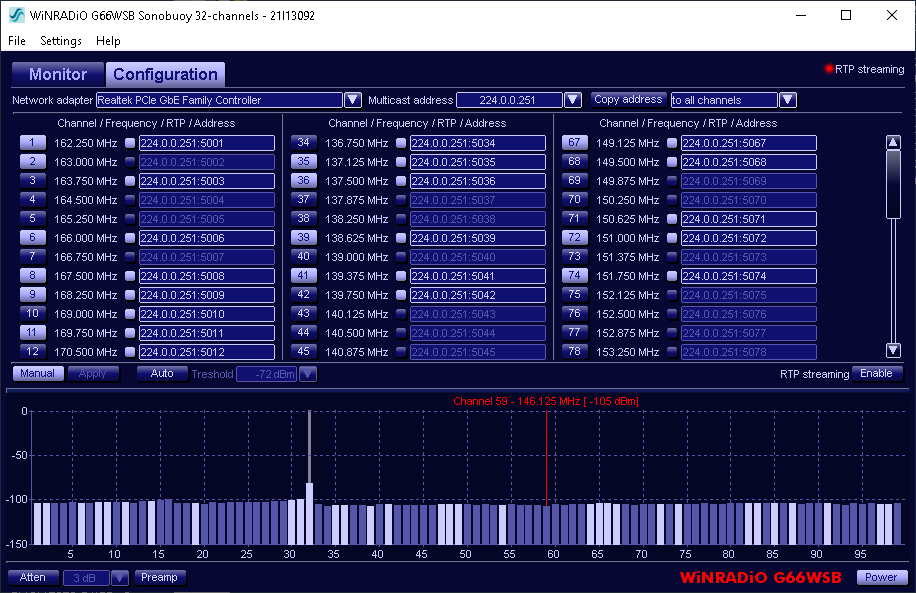Open the attenuator 3 dB dropdown
This screenshot has width=916, height=593.
tap(120, 577)
